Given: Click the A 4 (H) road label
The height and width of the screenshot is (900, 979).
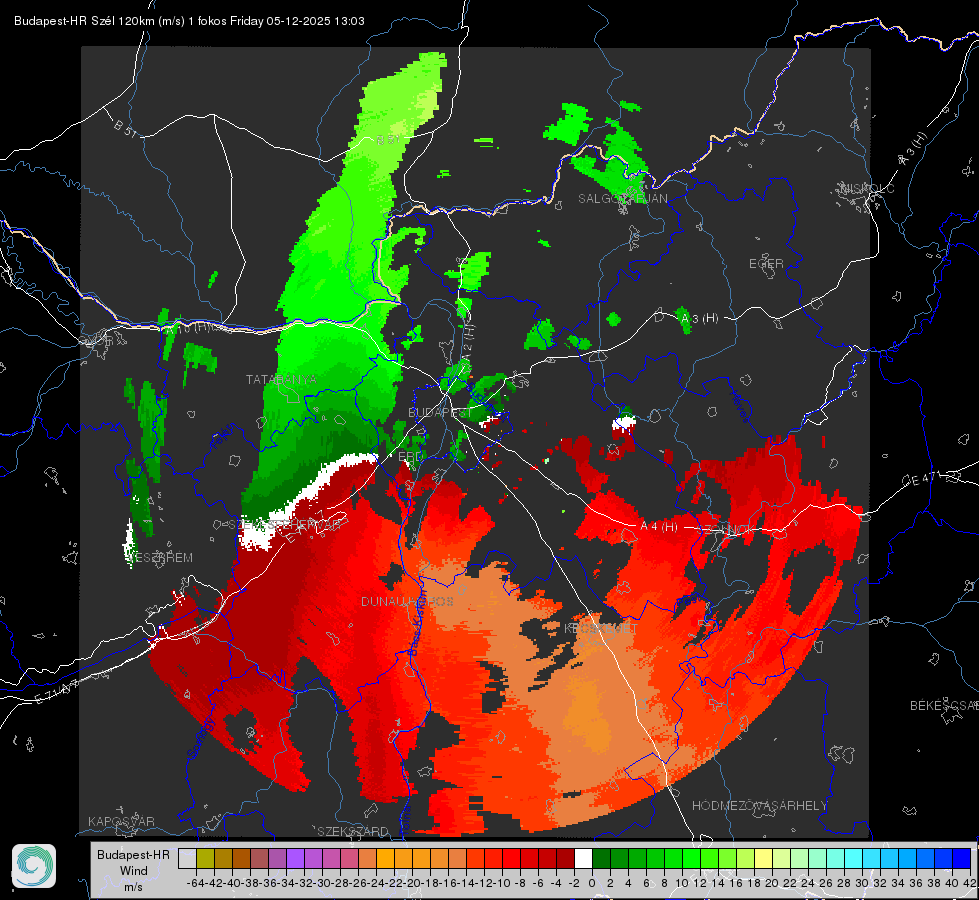Looking at the screenshot, I should coord(659,527).
